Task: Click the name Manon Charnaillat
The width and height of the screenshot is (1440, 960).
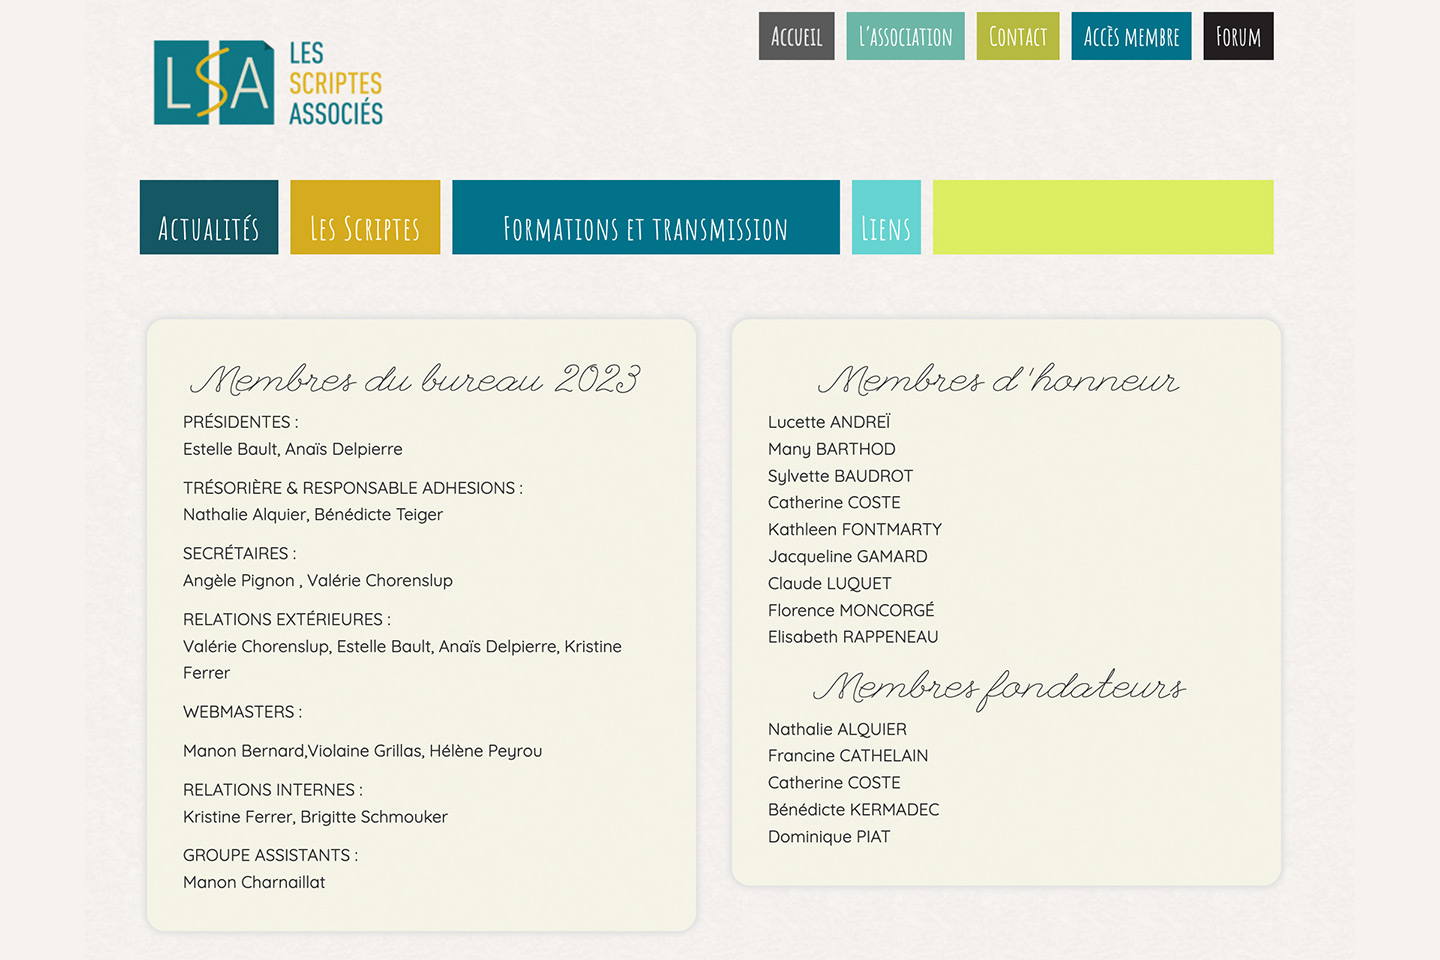Action: pyautogui.click(x=254, y=882)
